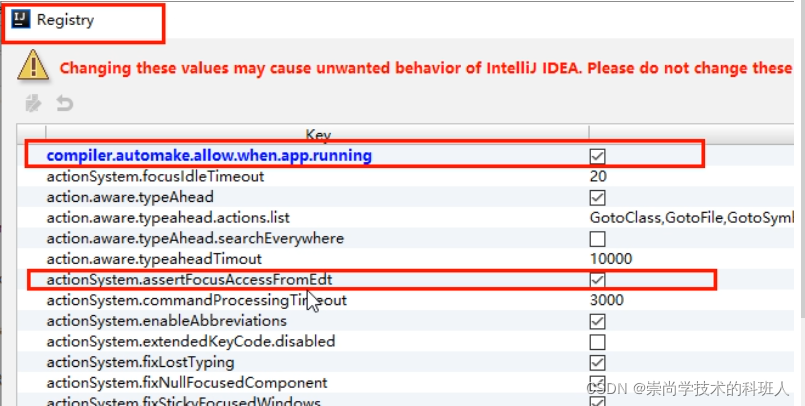Click the GotoClass,GotoFile value cell
This screenshot has width=805, height=406.
point(691,218)
